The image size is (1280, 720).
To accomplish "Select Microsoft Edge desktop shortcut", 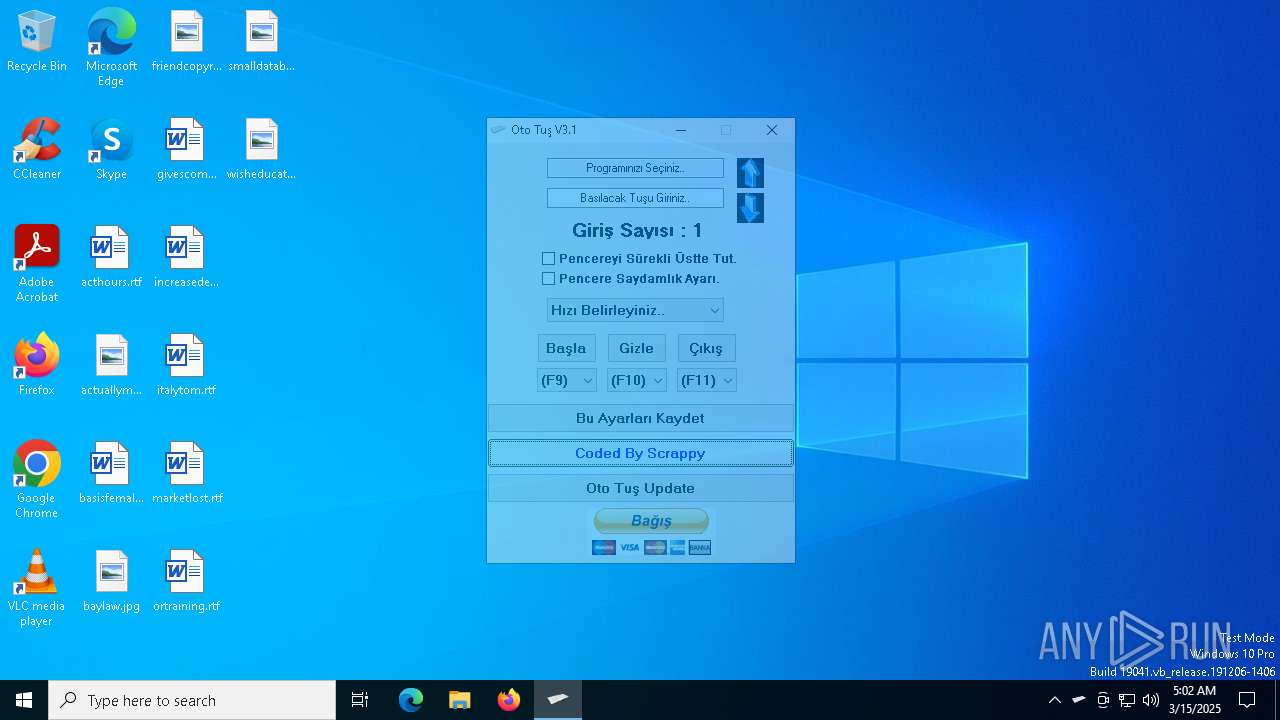I will pos(111,48).
